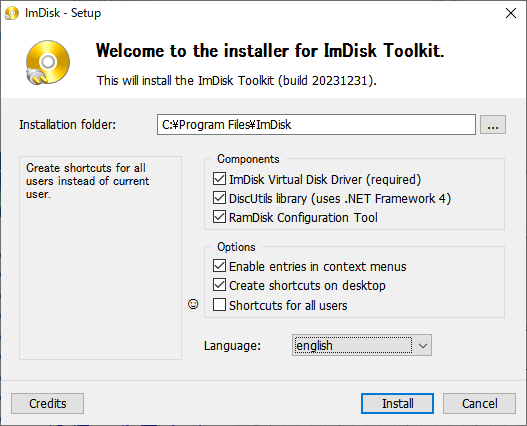Screen dimensions: 527x426
Task: Click the small ImDisk title bar icon
Action: point(12,13)
